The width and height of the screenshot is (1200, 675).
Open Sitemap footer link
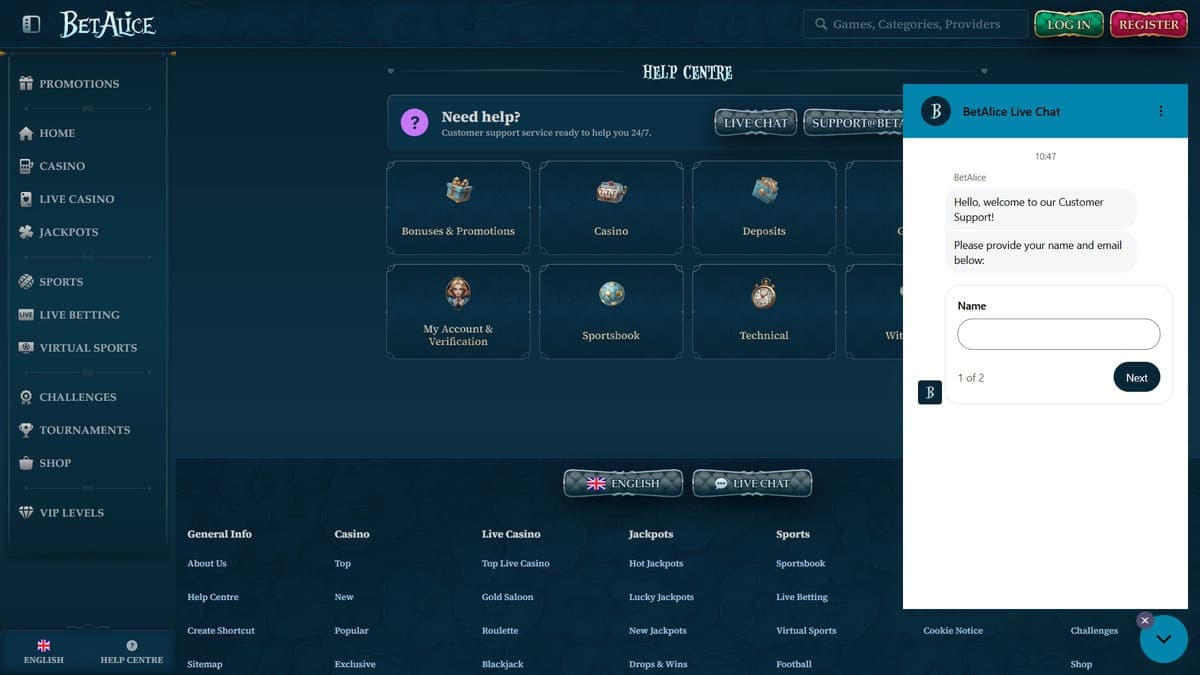(x=205, y=664)
